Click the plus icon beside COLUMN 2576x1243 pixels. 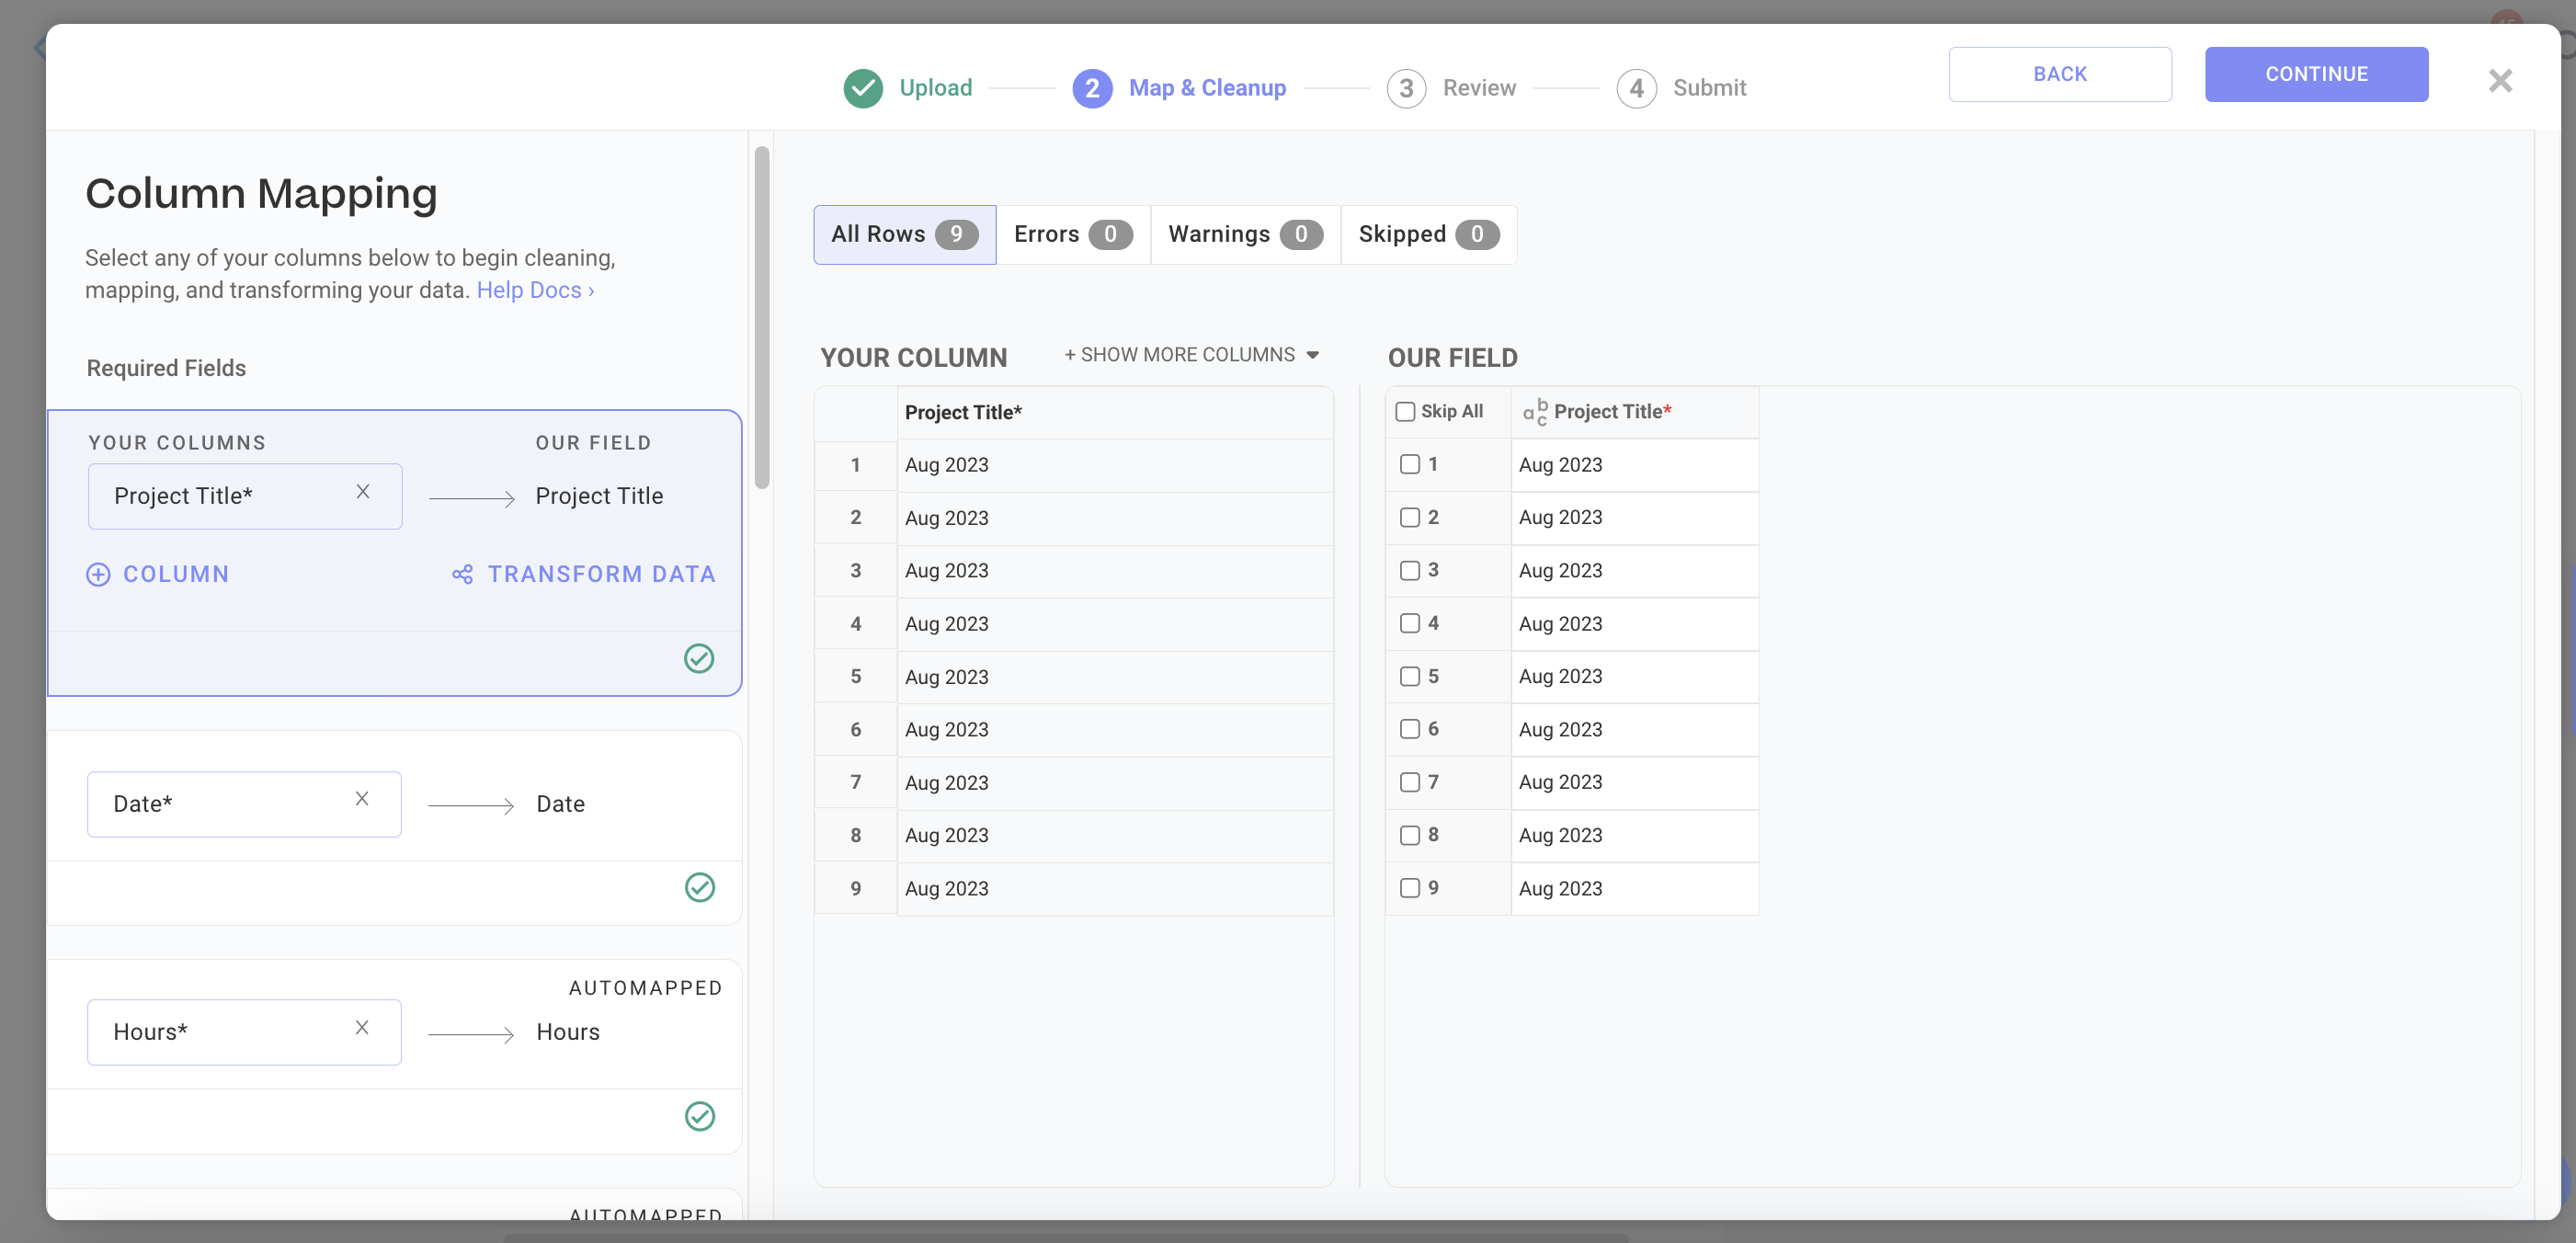[98, 574]
